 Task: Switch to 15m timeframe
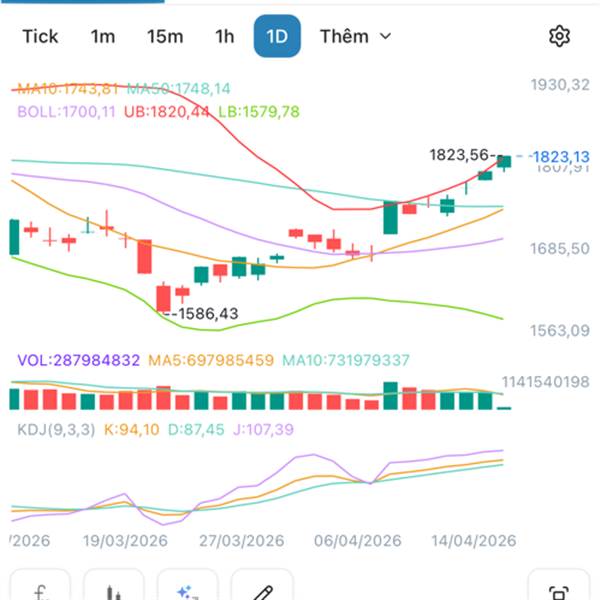click(x=165, y=37)
